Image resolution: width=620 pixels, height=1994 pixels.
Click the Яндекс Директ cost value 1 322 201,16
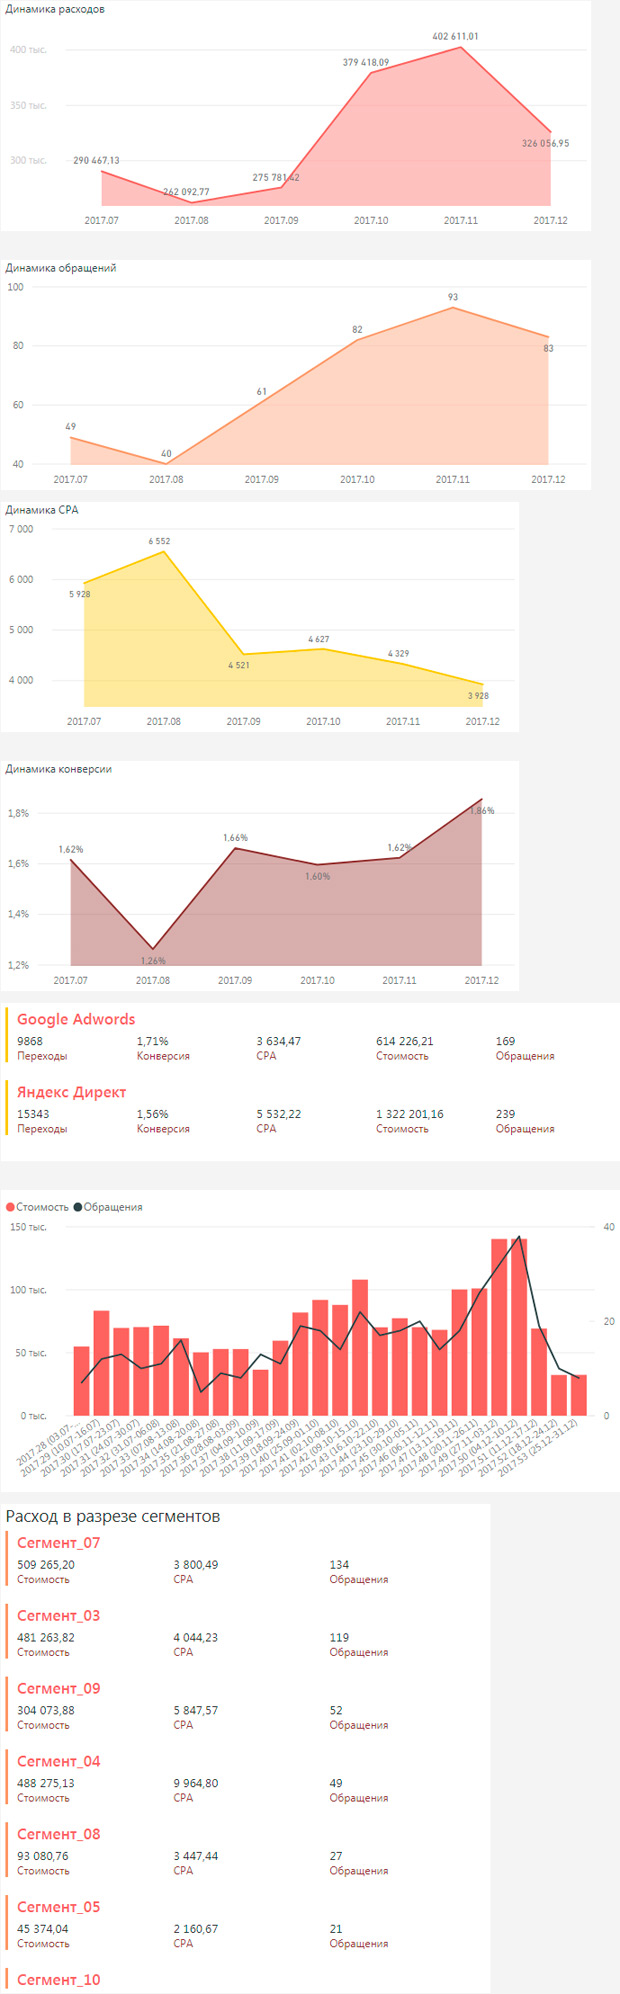[x=409, y=1114]
